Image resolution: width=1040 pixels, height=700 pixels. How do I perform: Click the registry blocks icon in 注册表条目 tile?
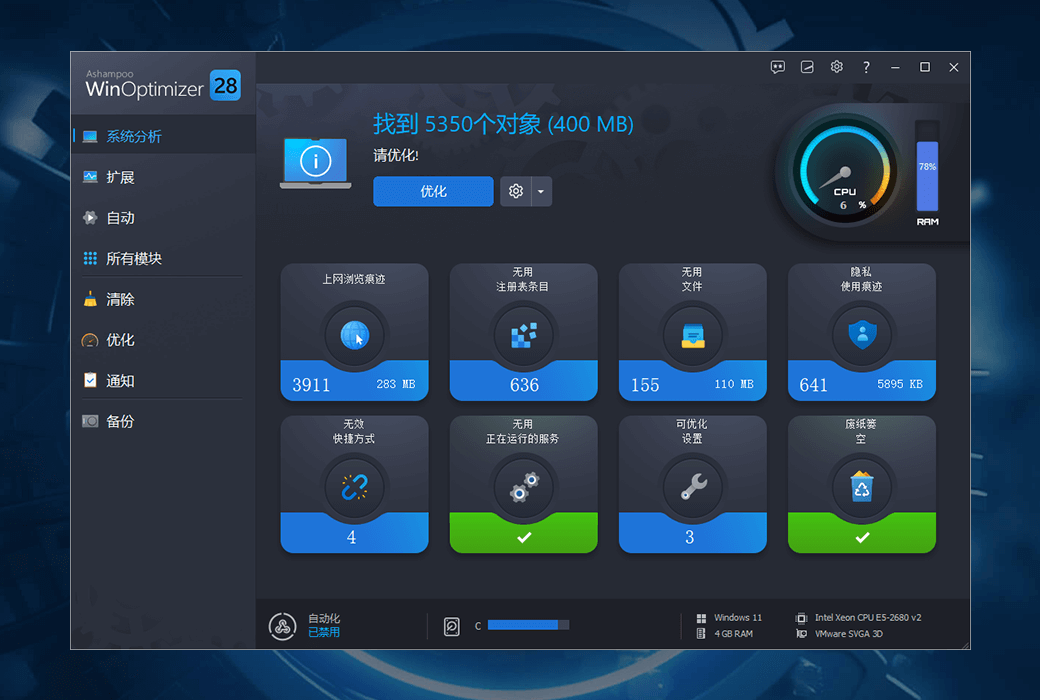pyautogui.click(x=524, y=335)
